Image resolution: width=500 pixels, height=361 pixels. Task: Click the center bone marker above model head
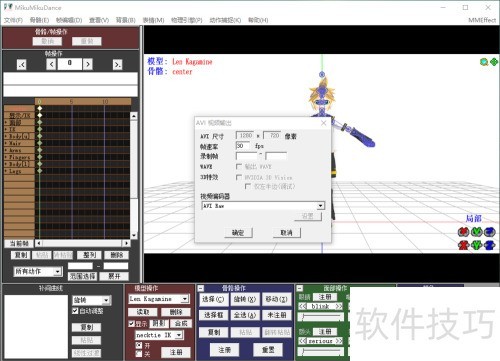click(x=322, y=74)
